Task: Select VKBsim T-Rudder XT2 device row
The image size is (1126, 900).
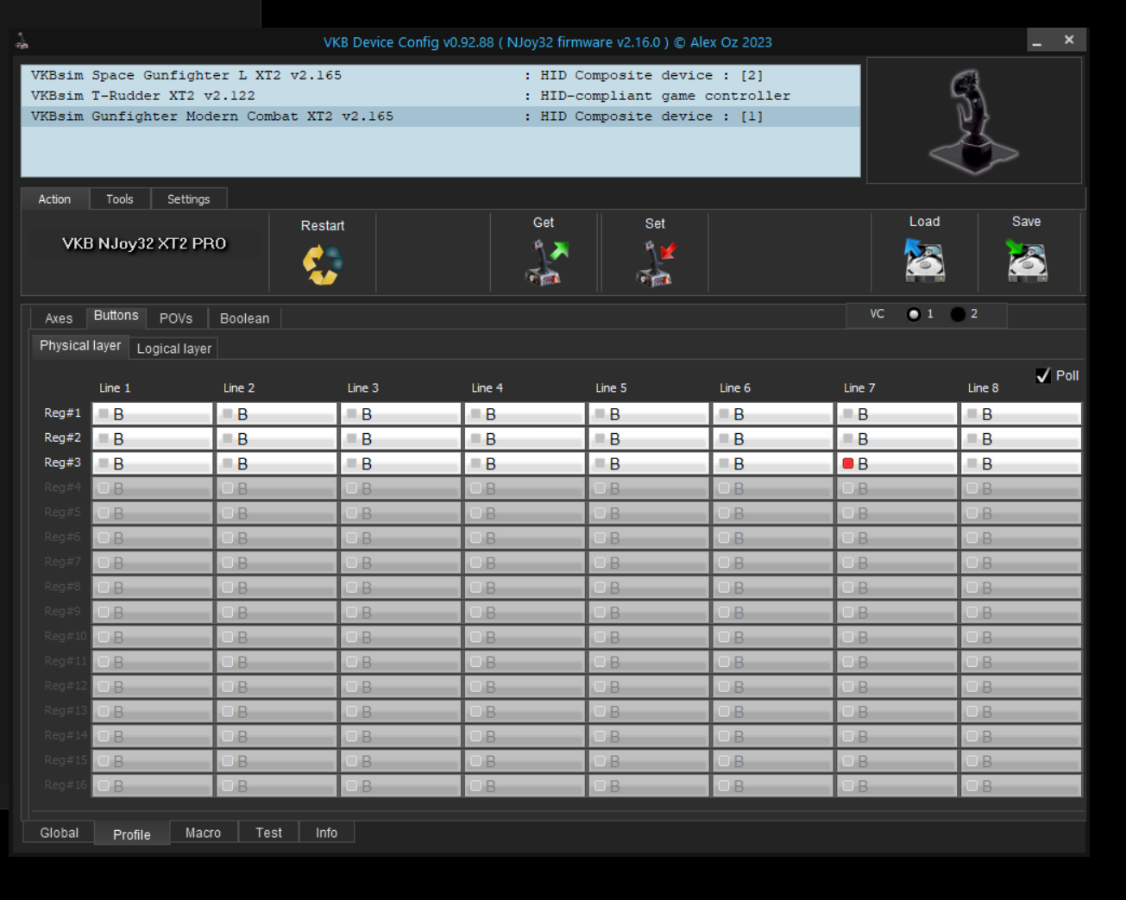Action: (x=440, y=96)
